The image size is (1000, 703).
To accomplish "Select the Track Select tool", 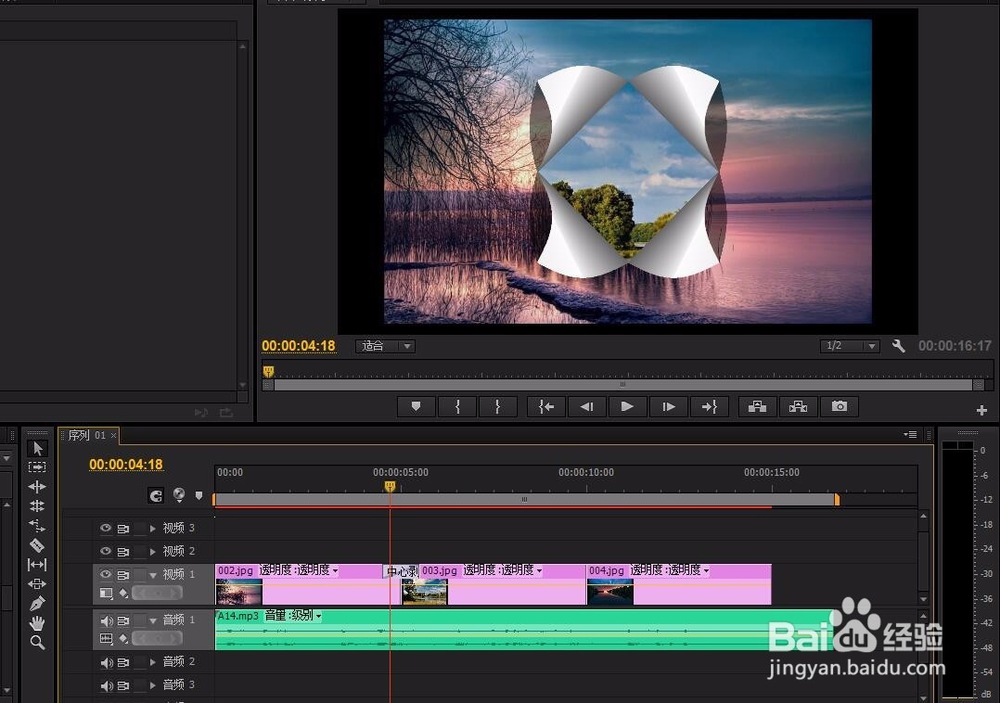I will click(x=37, y=467).
